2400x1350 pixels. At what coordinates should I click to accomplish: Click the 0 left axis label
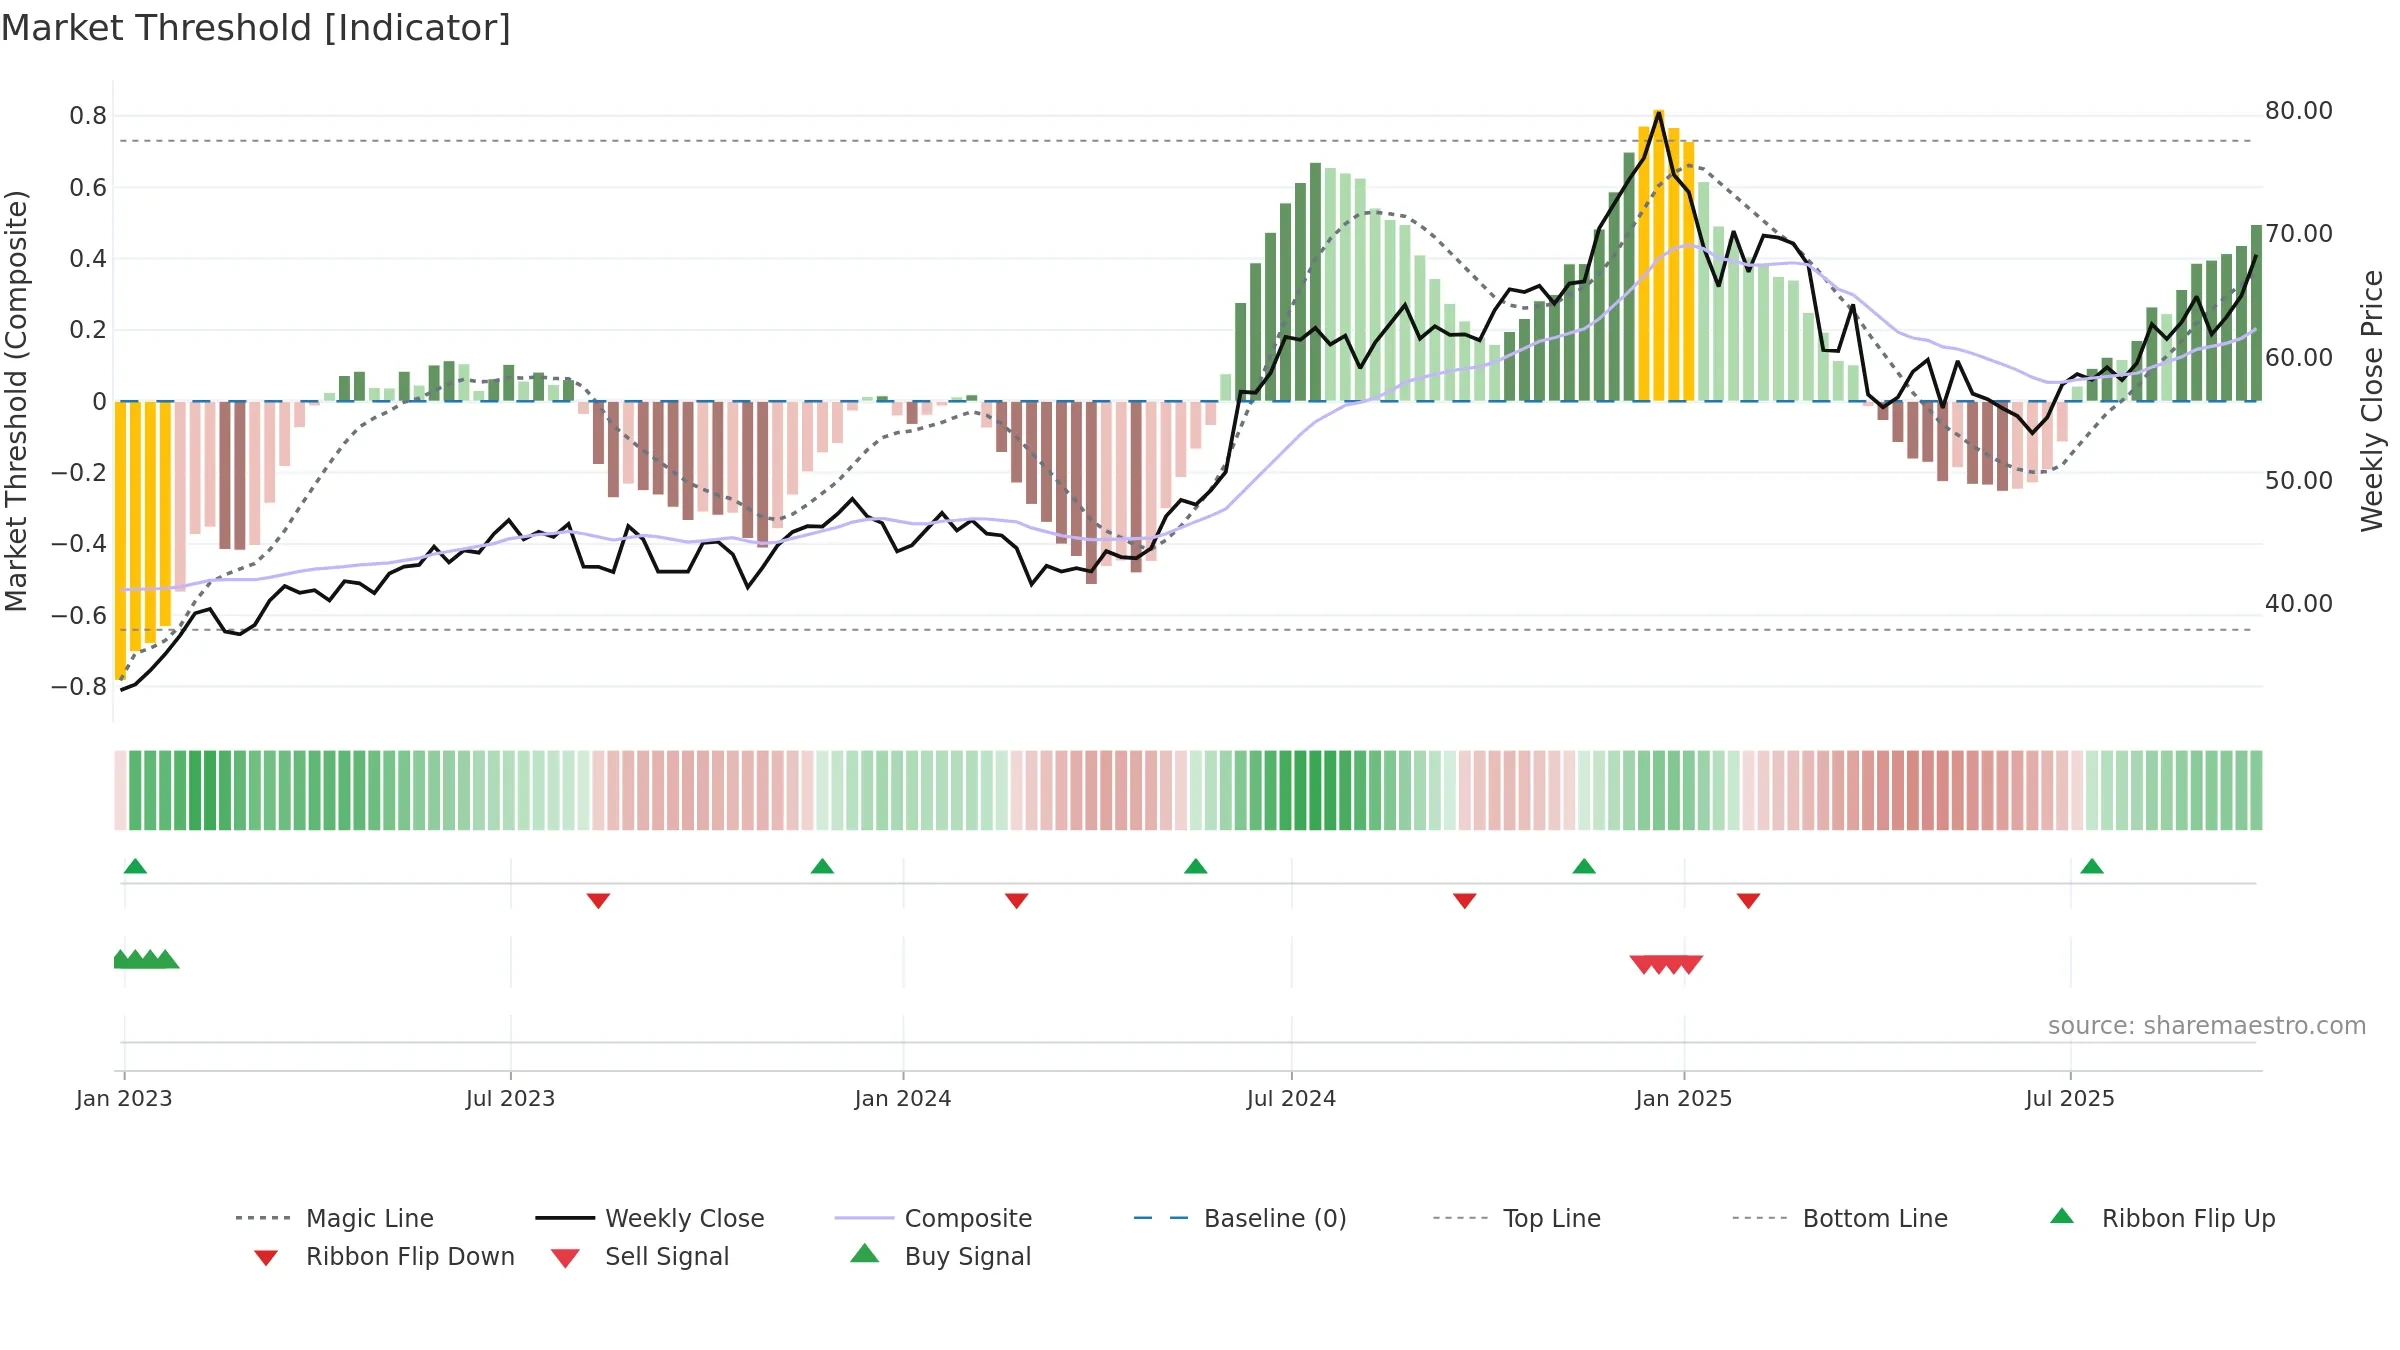tap(99, 401)
